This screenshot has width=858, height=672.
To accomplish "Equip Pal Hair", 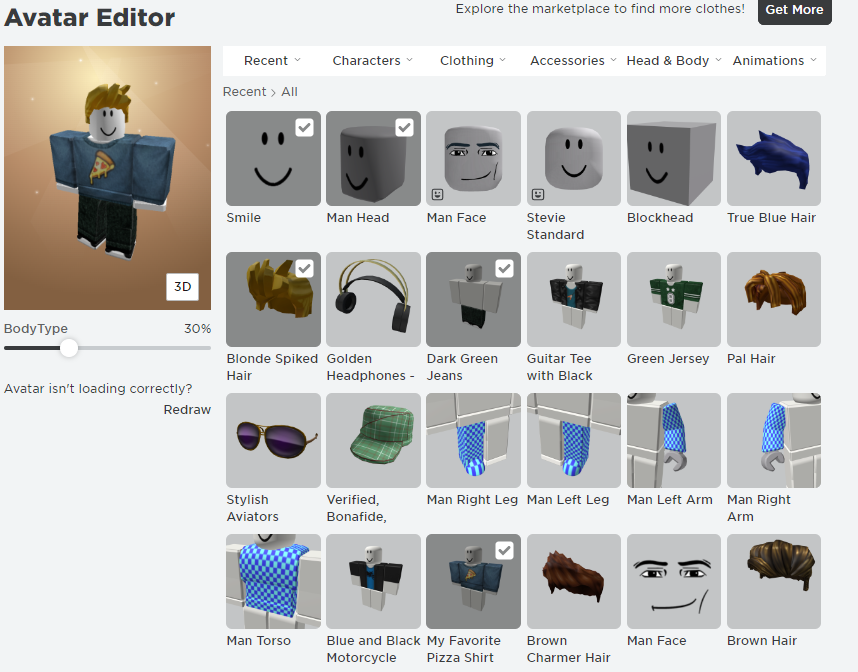I will point(774,299).
